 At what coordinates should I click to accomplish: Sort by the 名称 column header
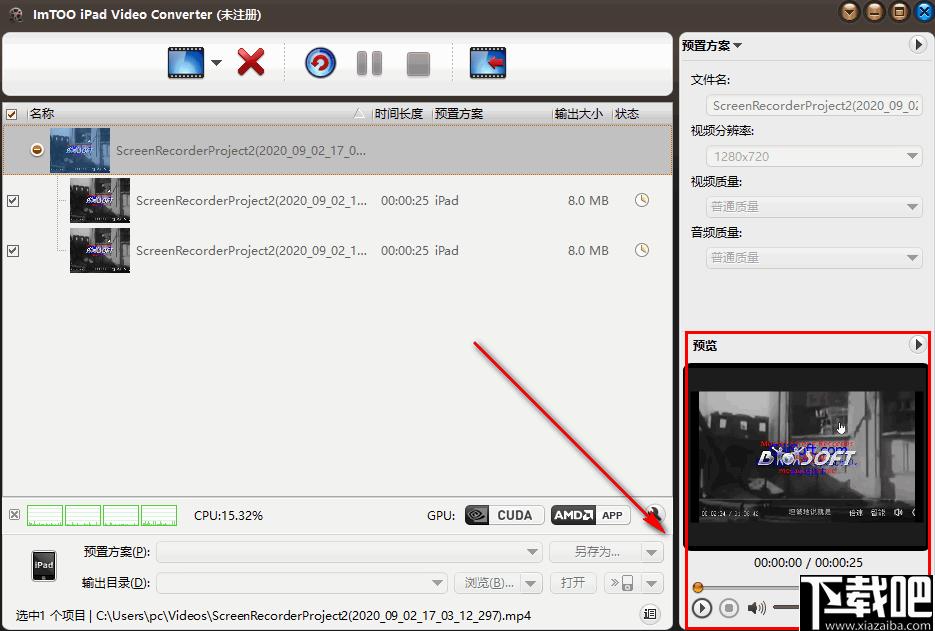42,113
